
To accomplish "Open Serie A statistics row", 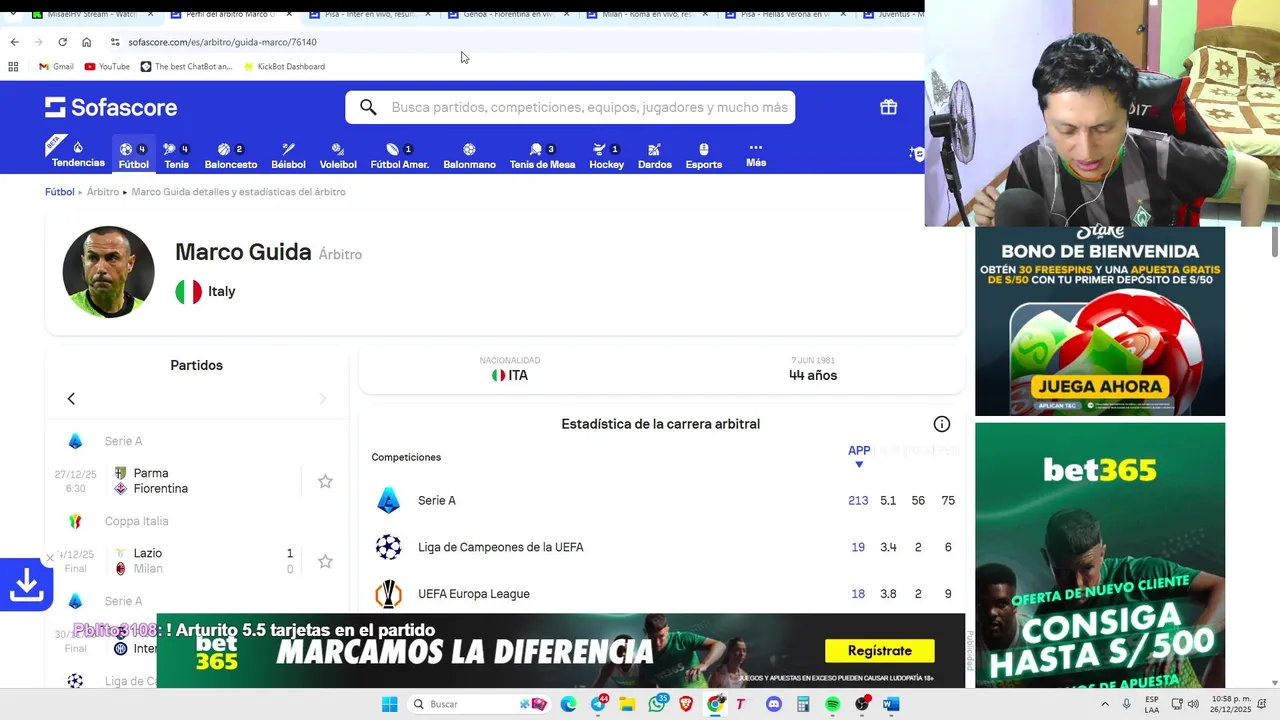I will pos(662,500).
